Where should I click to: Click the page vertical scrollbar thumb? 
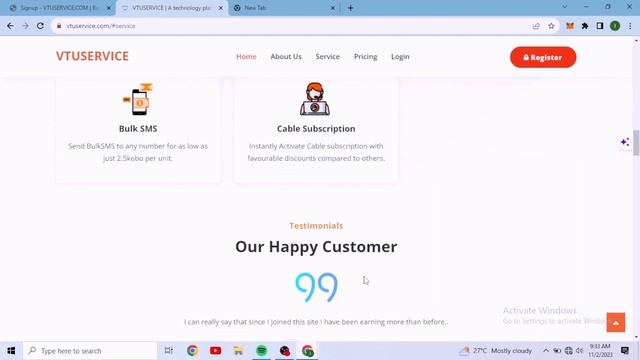coord(636,142)
